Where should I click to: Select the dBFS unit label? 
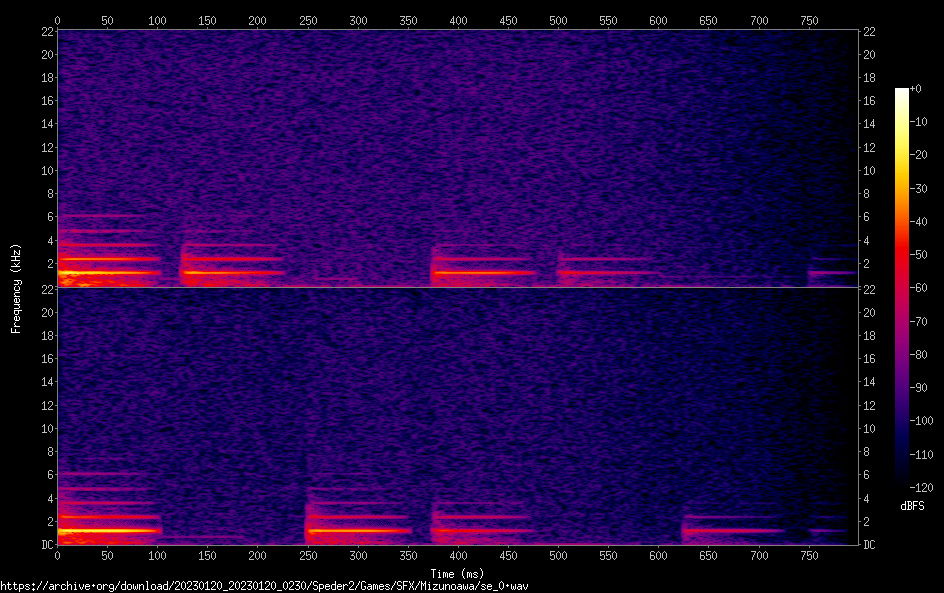coord(912,506)
